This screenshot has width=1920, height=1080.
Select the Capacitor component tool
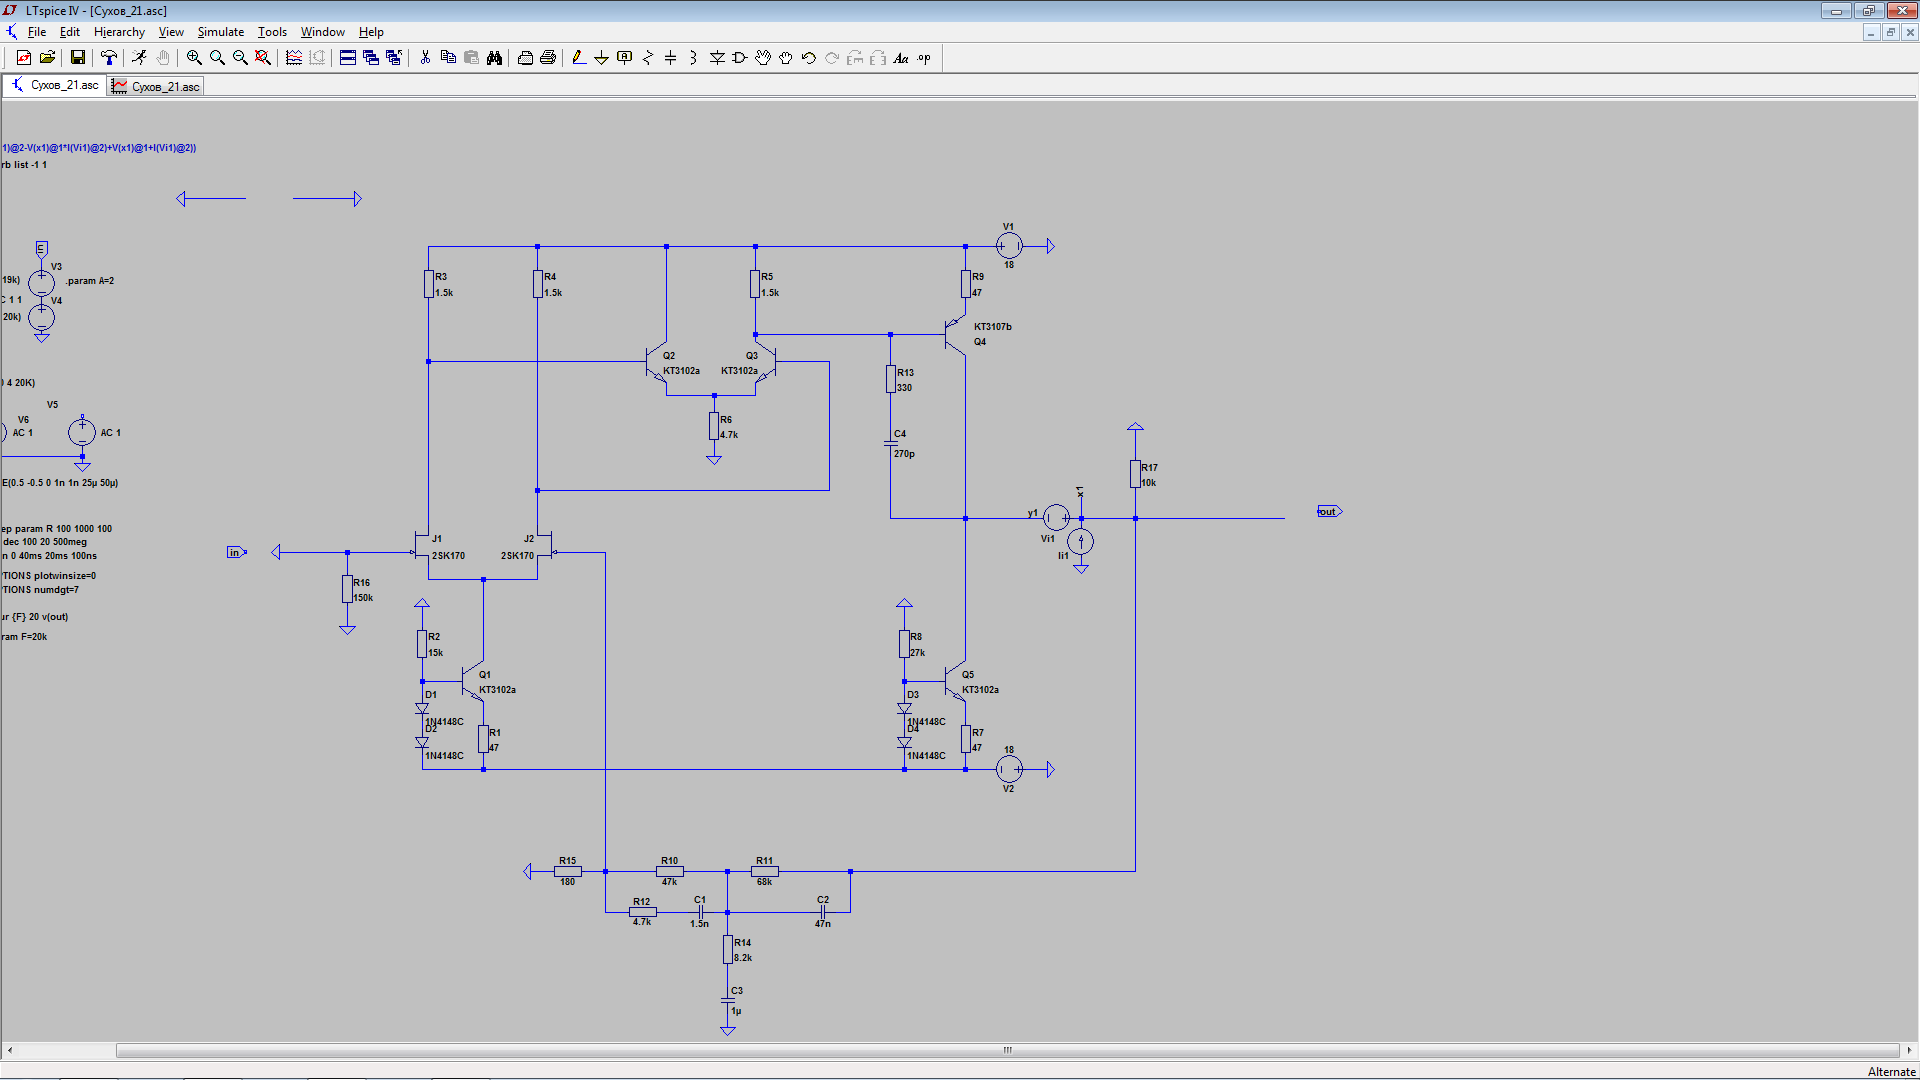(x=670, y=58)
